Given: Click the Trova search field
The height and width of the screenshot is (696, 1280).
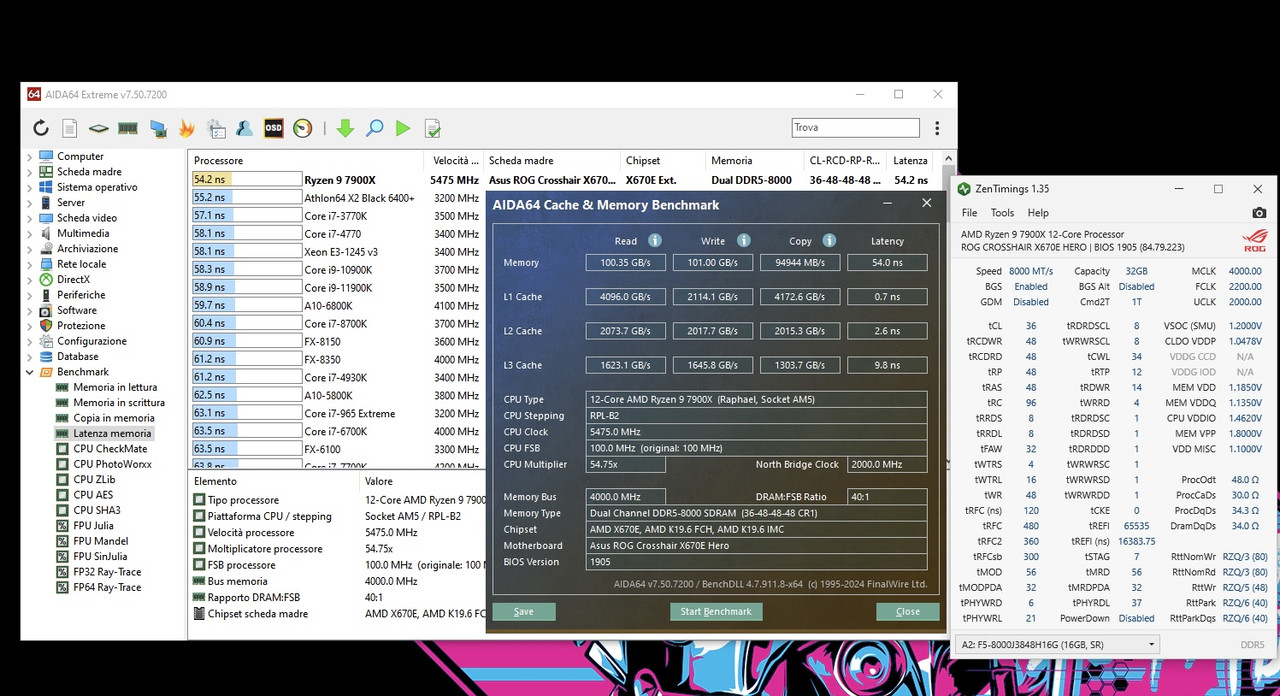Looking at the screenshot, I should (x=855, y=128).
